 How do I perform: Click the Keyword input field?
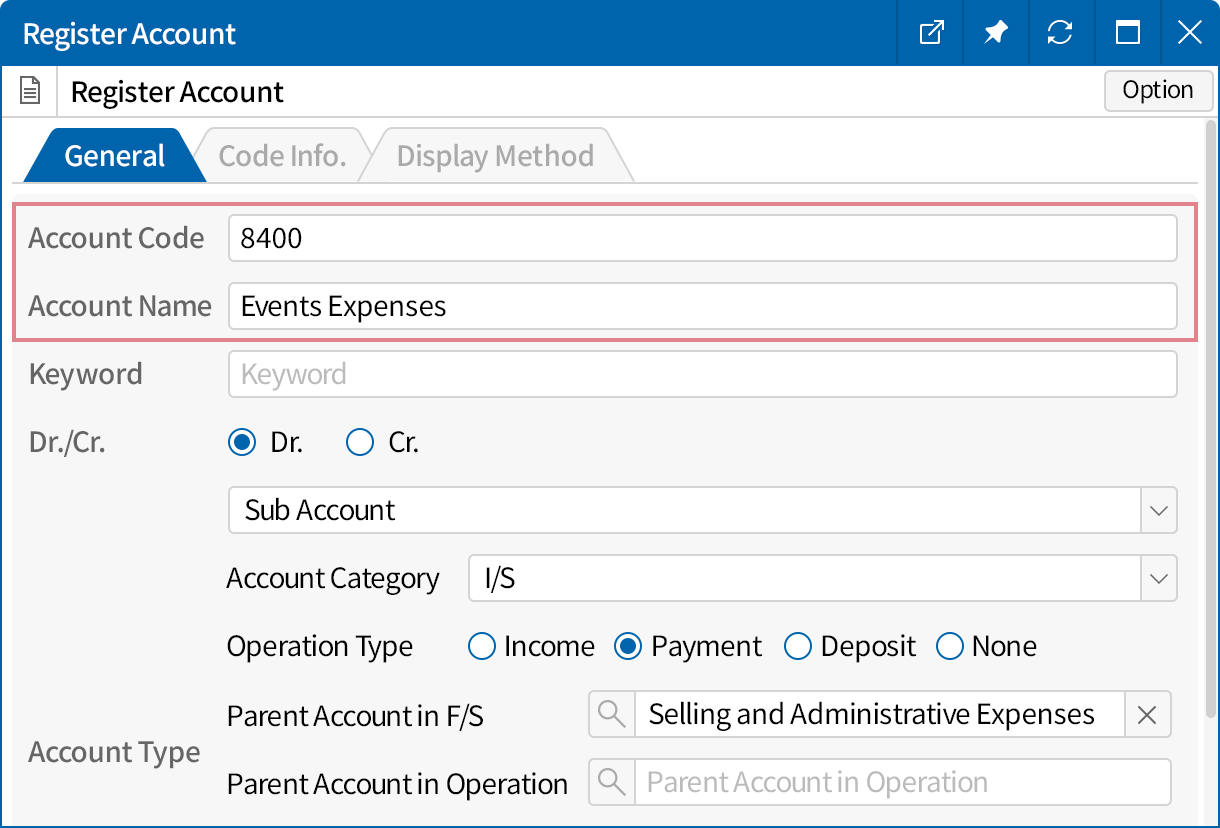click(x=702, y=374)
